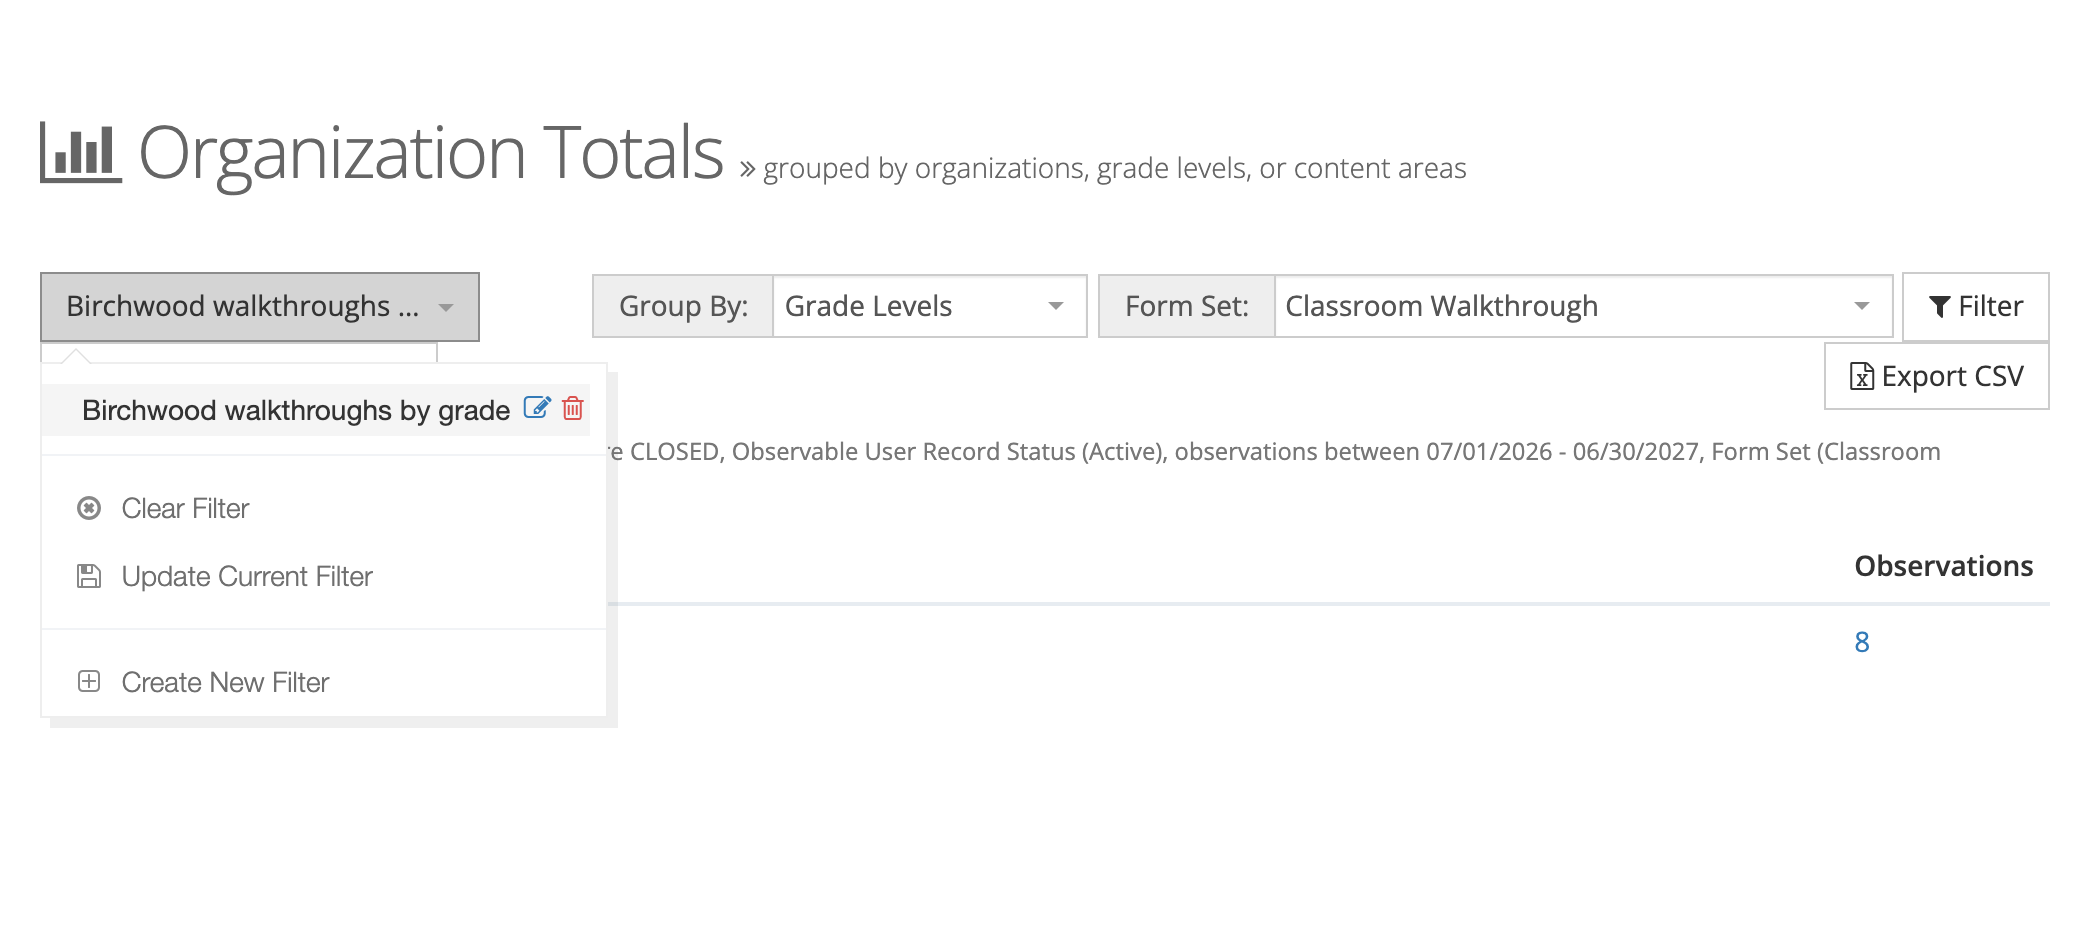Click the Update Current Filter save icon
Viewport: 2090px width, 940px height.
[89, 576]
